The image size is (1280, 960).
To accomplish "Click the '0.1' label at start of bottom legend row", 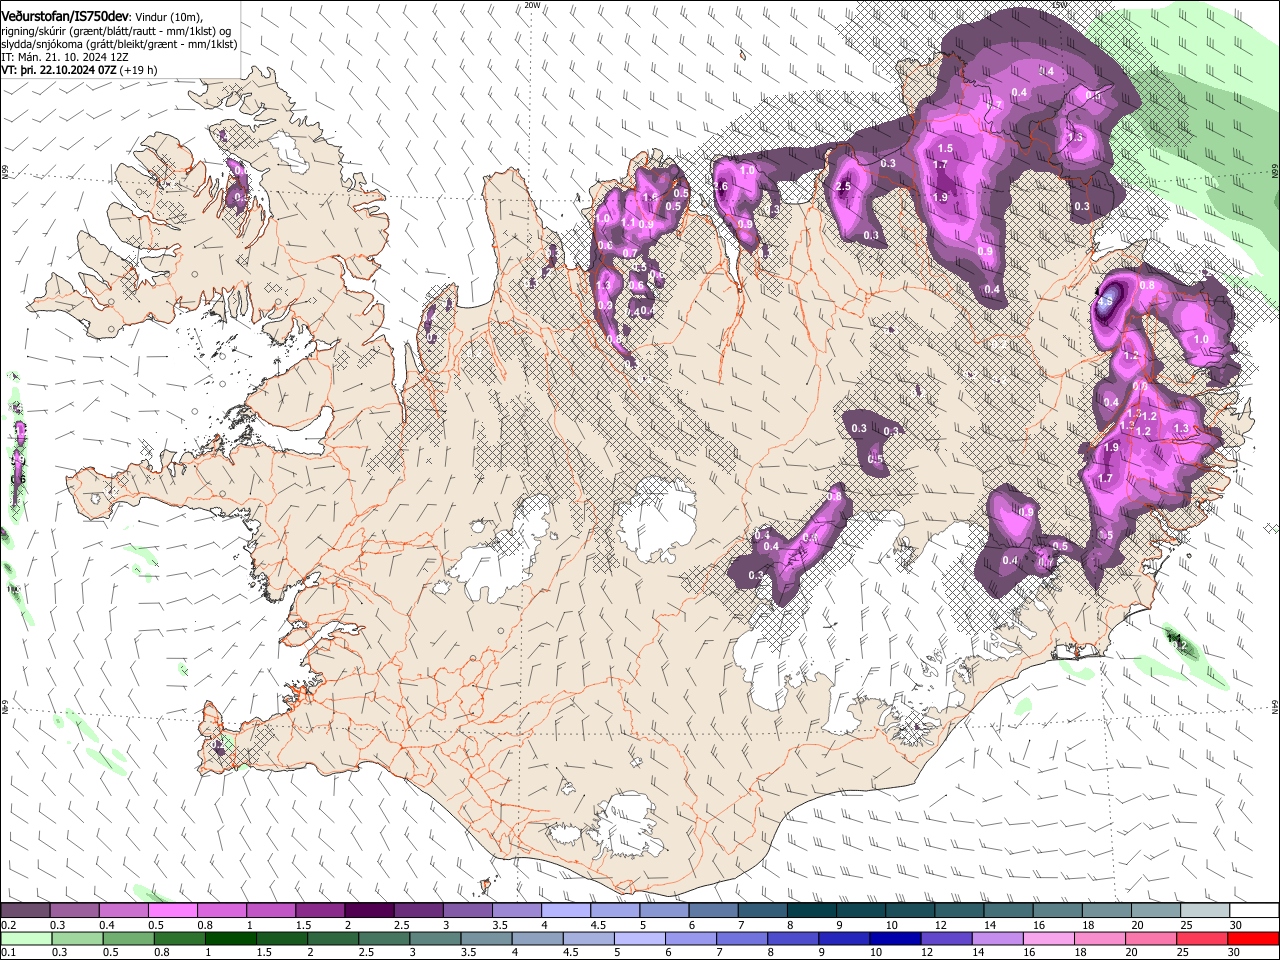I will point(8,952).
